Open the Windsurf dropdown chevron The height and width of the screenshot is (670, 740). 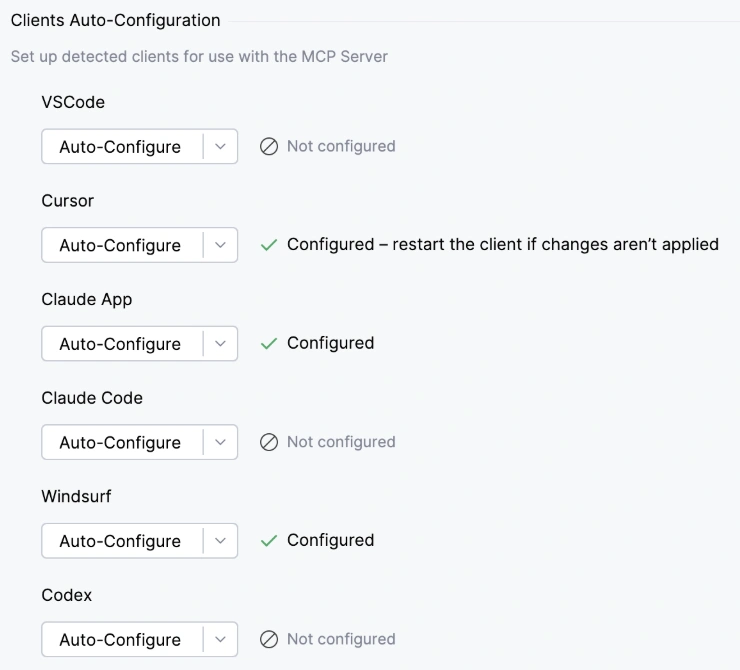[221, 541]
